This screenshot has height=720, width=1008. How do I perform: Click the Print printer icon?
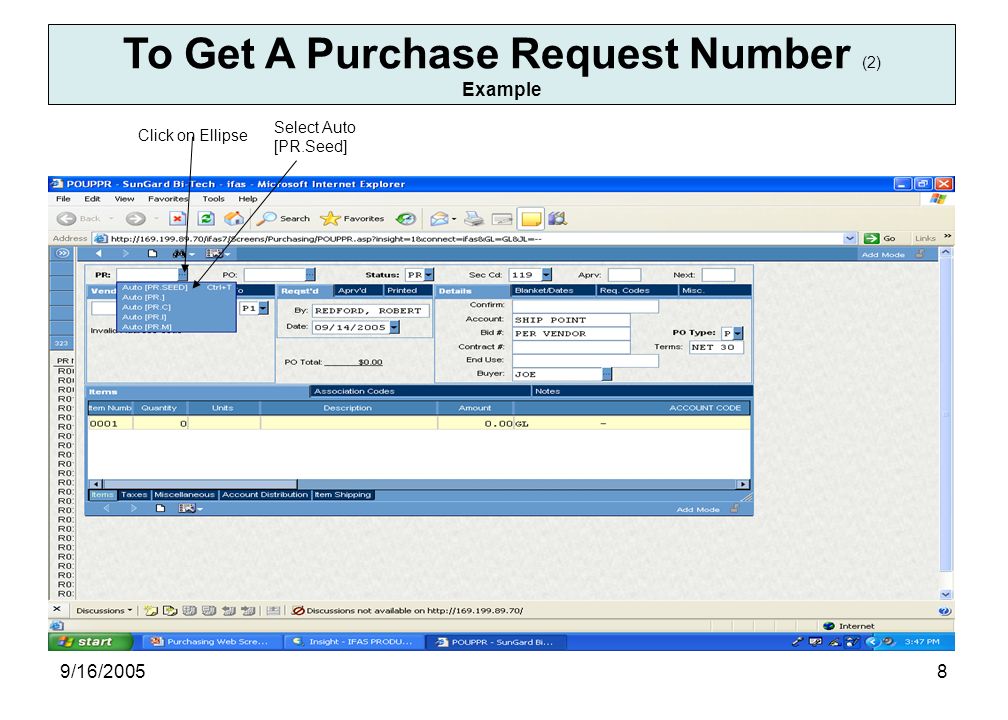474,219
